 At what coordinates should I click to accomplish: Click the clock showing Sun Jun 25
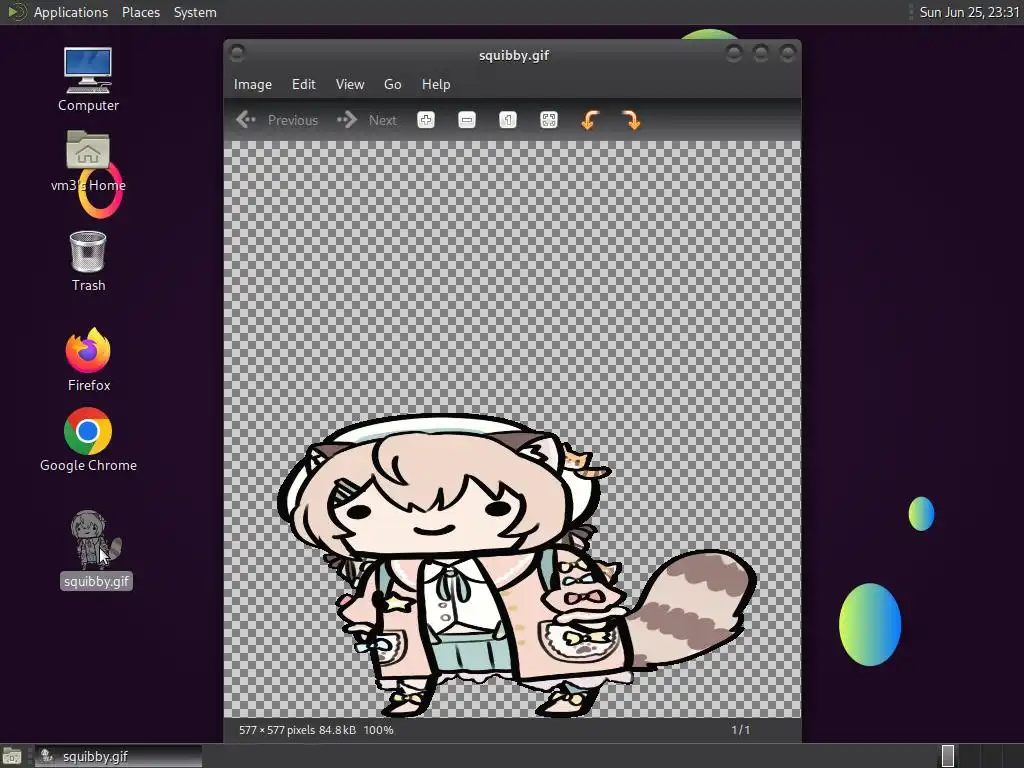click(968, 12)
